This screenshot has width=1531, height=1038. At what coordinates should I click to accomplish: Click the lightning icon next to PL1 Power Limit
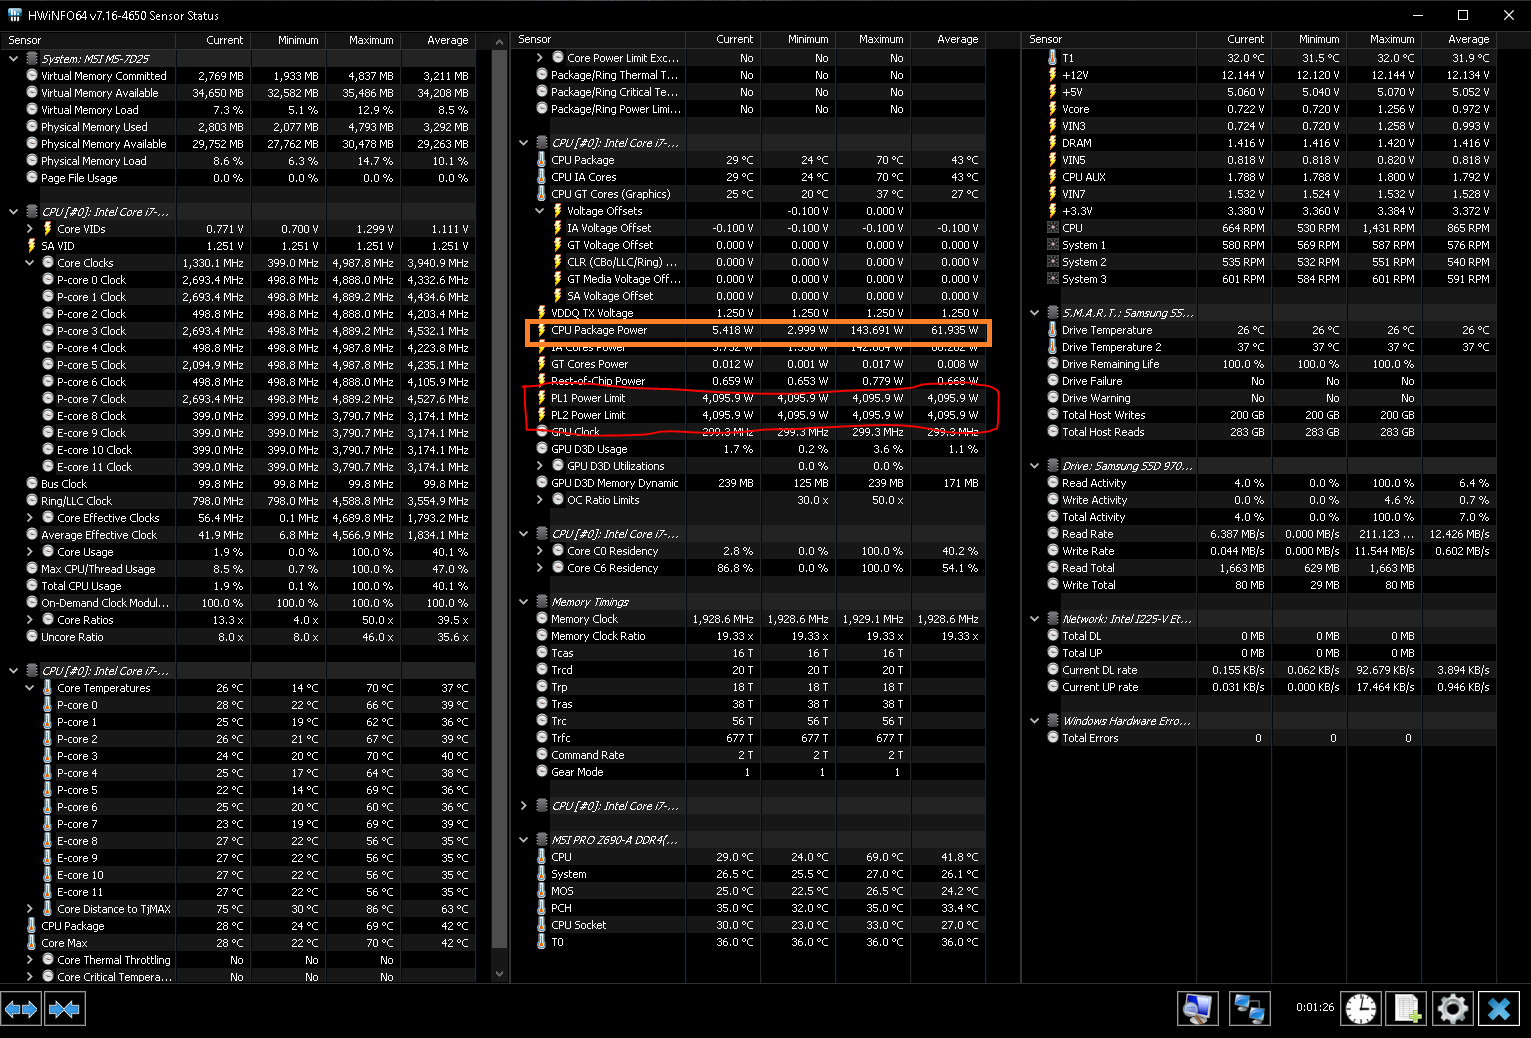coord(541,398)
